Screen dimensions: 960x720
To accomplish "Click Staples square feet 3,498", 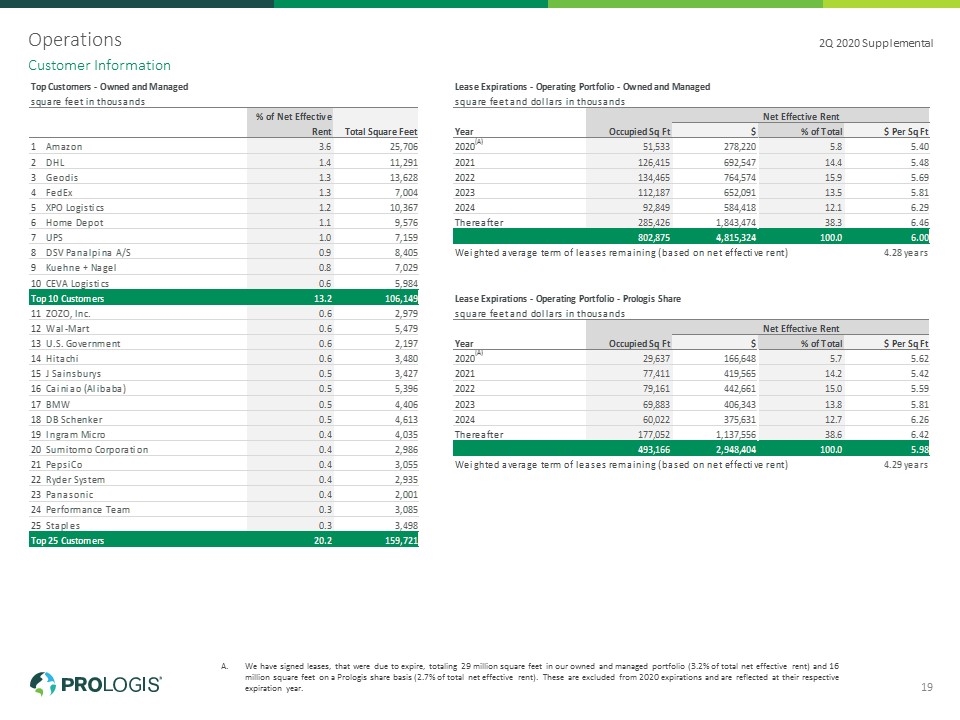I will [x=406, y=526].
